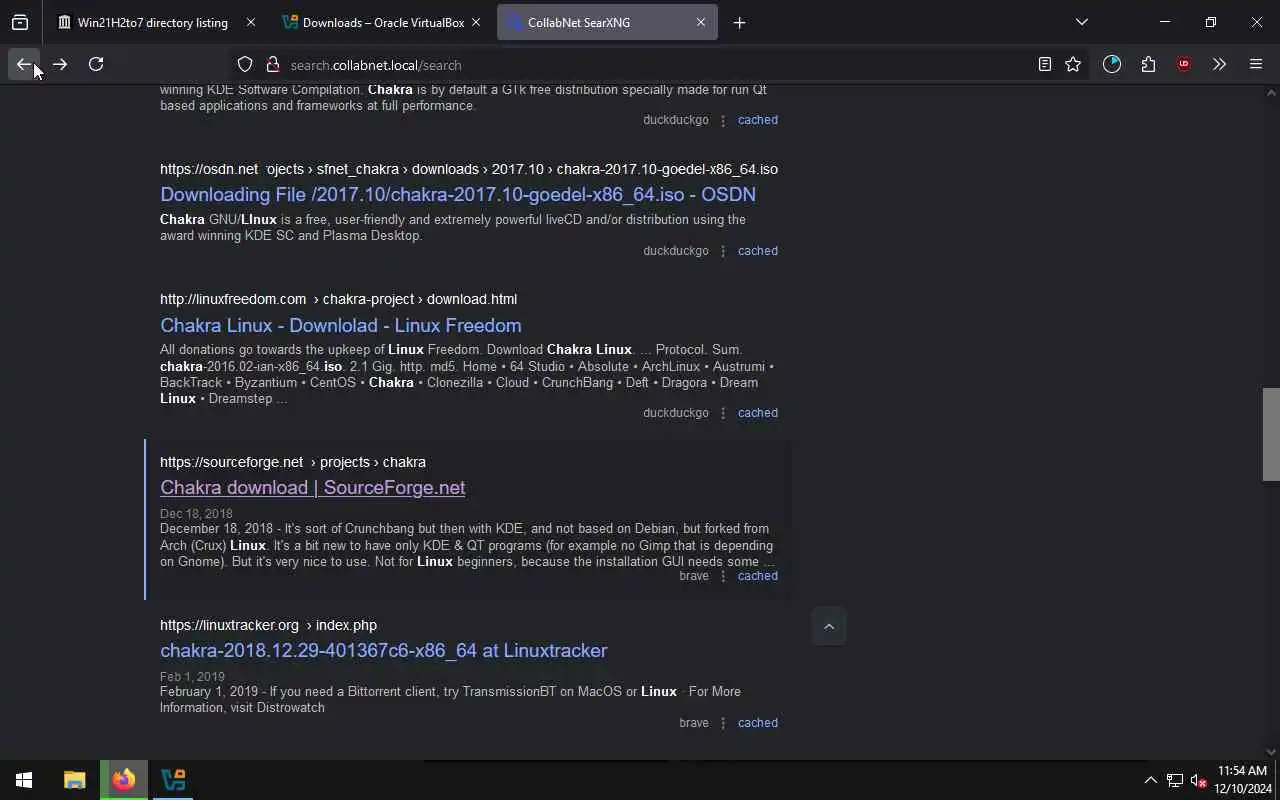Image resolution: width=1280 pixels, height=800 pixels.
Task: Open Firefox application hamburger menu
Action: click(x=1256, y=64)
